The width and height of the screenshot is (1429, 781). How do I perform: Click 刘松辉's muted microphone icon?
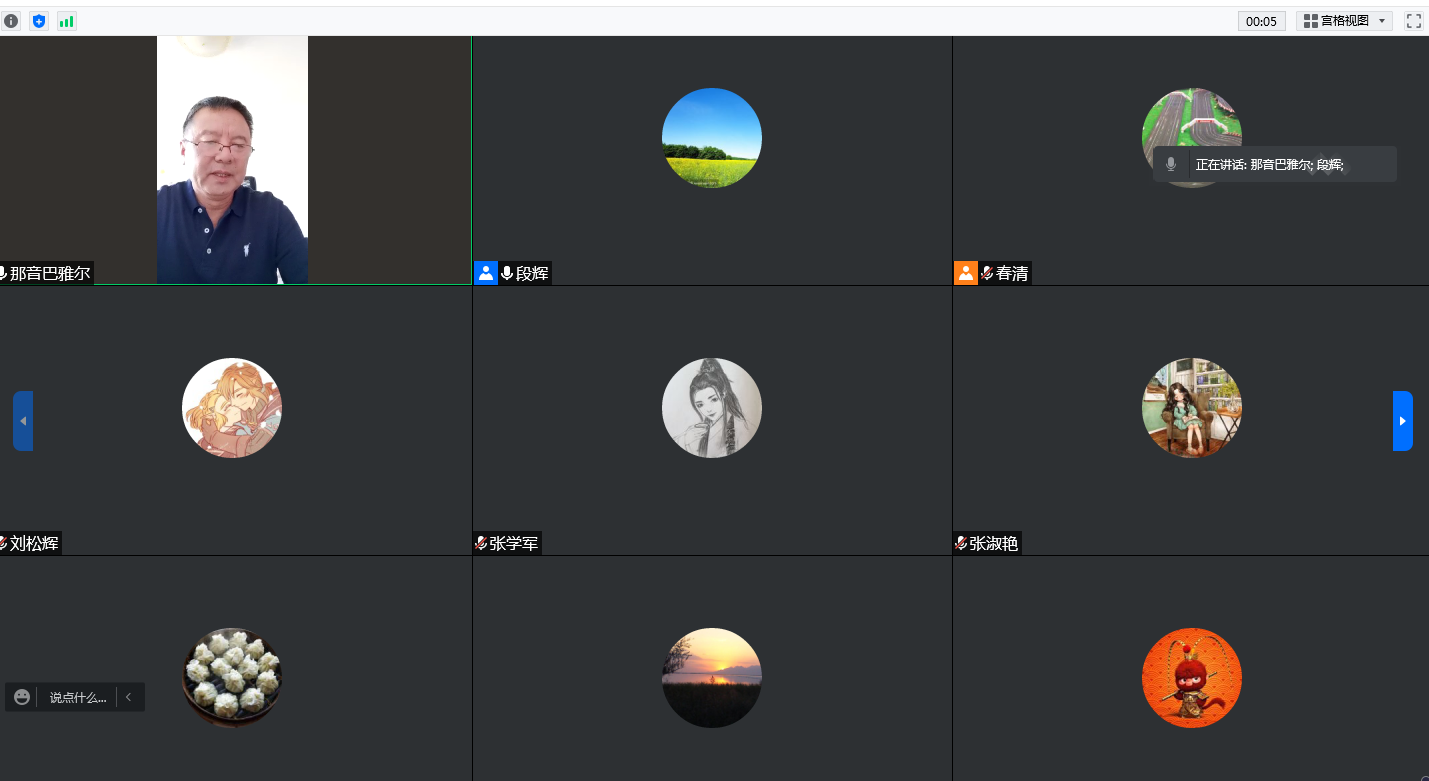coord(3,543)
